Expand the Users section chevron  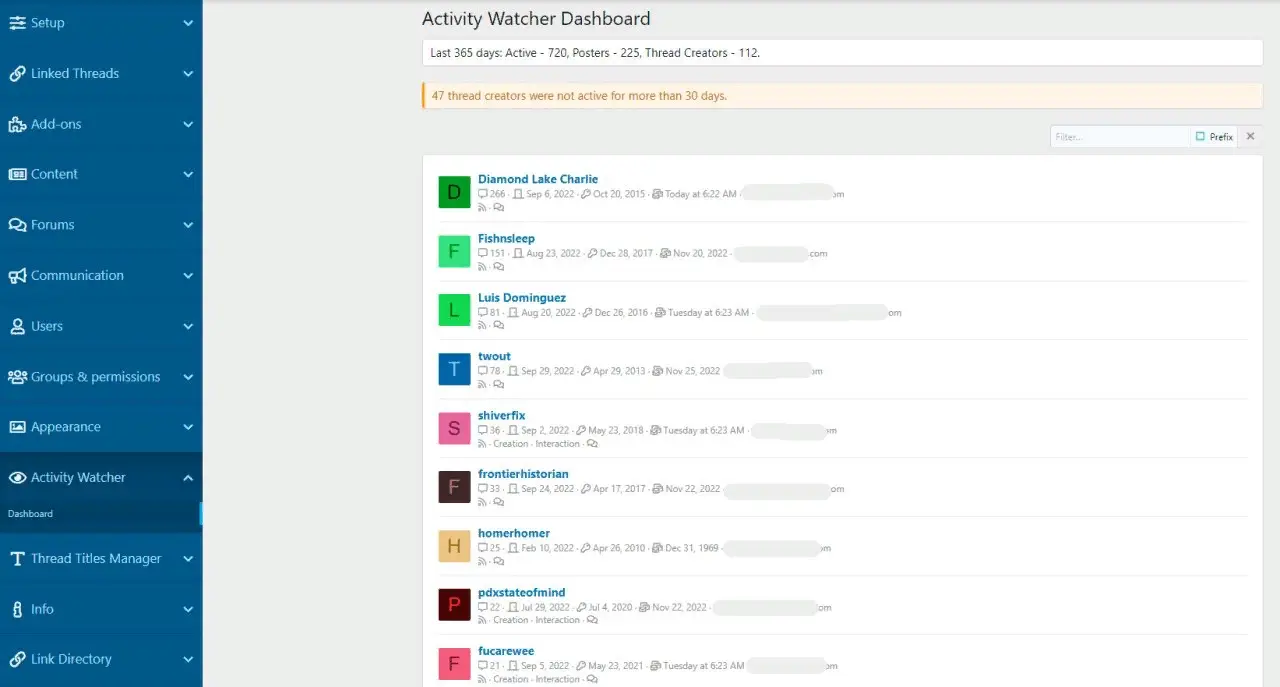tap(188, 326)
